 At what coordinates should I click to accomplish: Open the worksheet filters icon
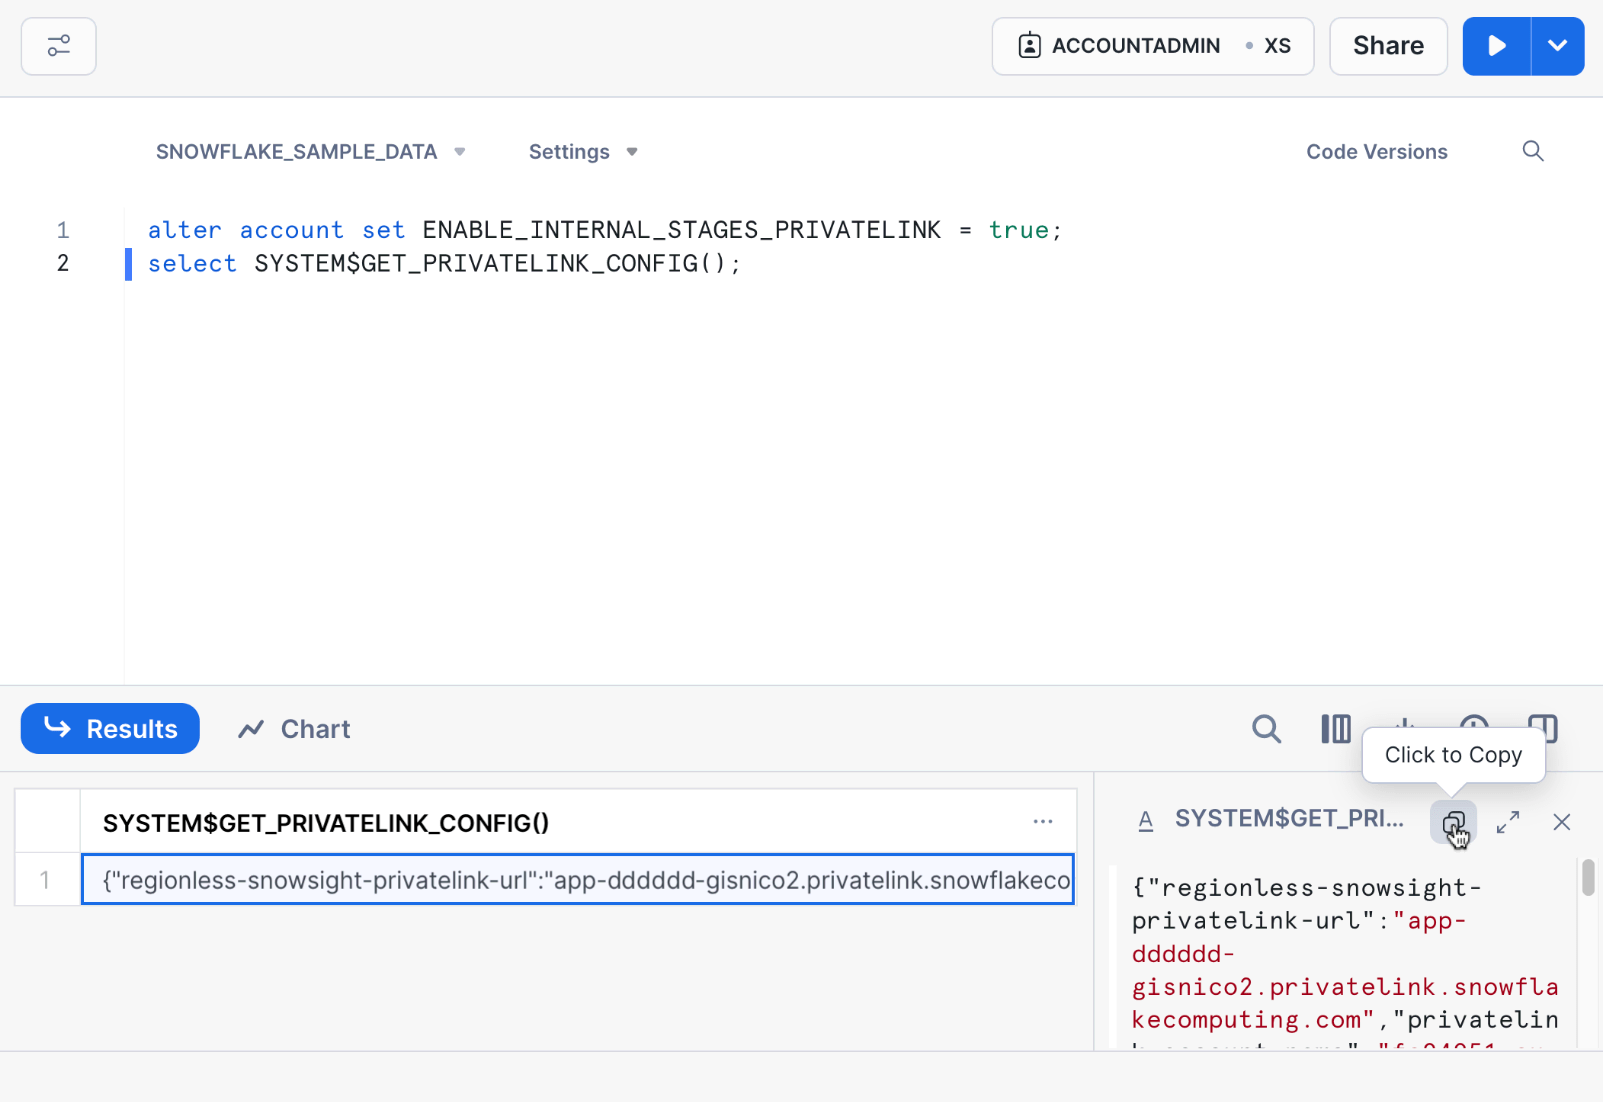(x=58, y=46)
